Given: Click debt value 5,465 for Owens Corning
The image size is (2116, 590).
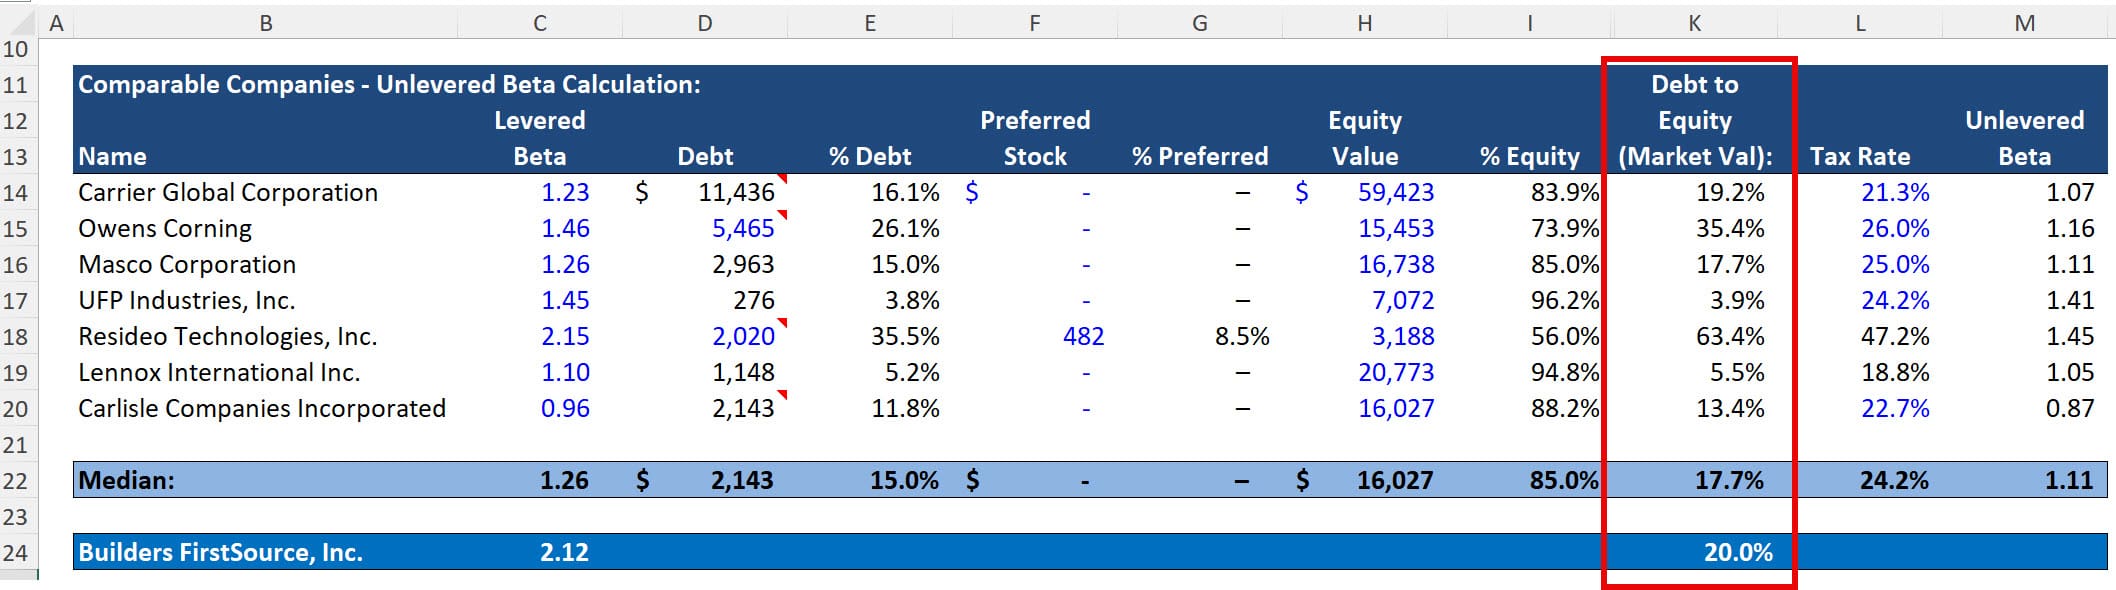Looking at the screenshot, I should point(743,228).
